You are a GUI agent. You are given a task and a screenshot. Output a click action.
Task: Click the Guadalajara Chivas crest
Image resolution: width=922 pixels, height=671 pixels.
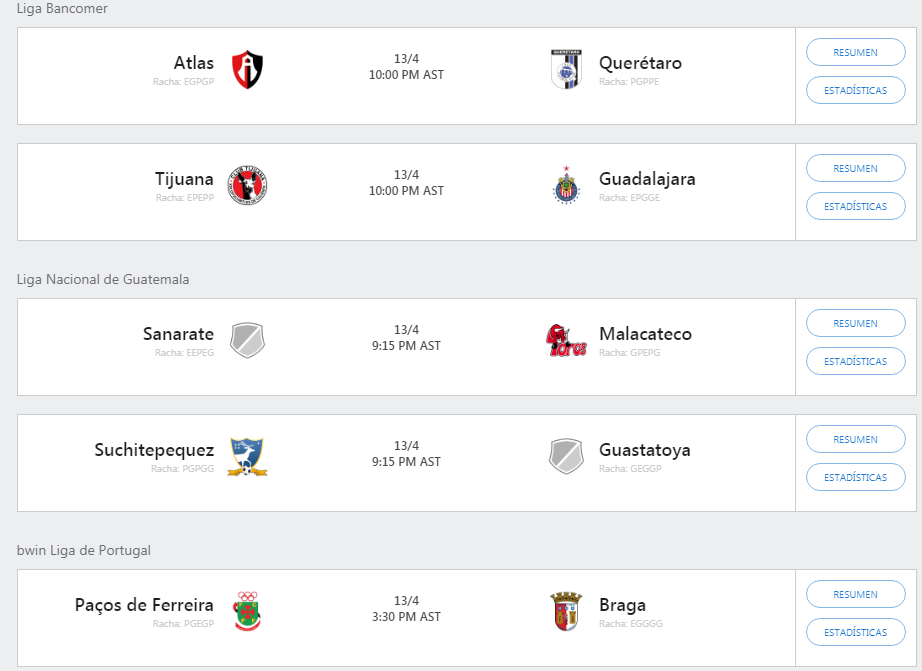[x=566, y=185]
